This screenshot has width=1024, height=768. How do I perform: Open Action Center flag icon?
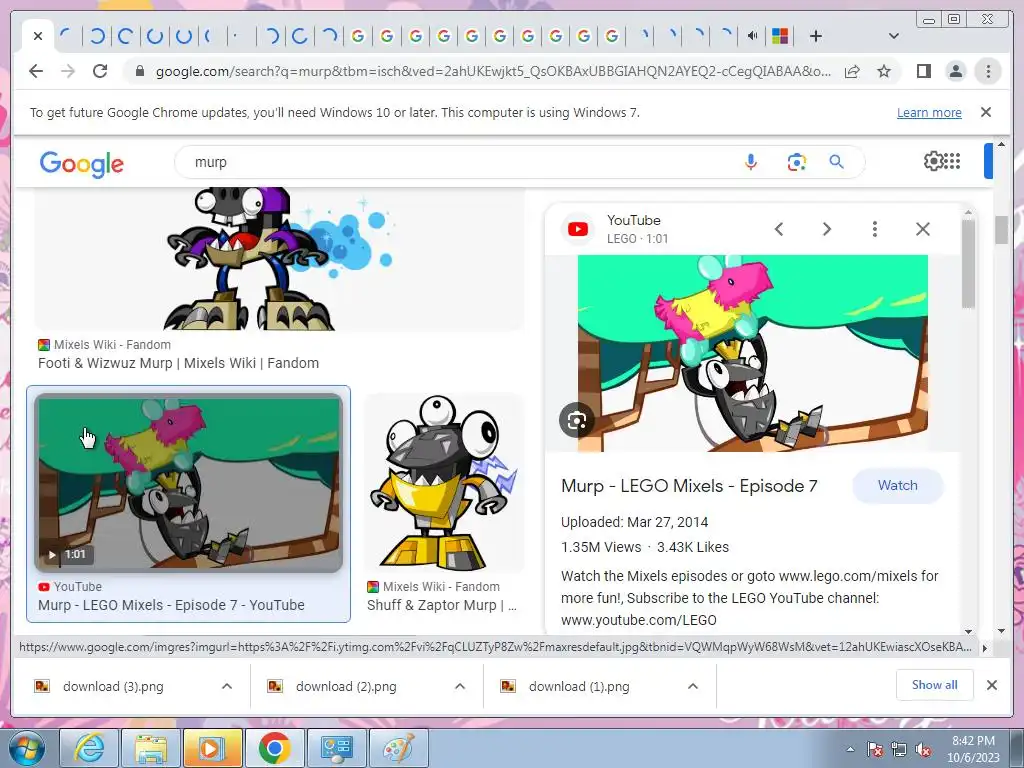(875, 750)
